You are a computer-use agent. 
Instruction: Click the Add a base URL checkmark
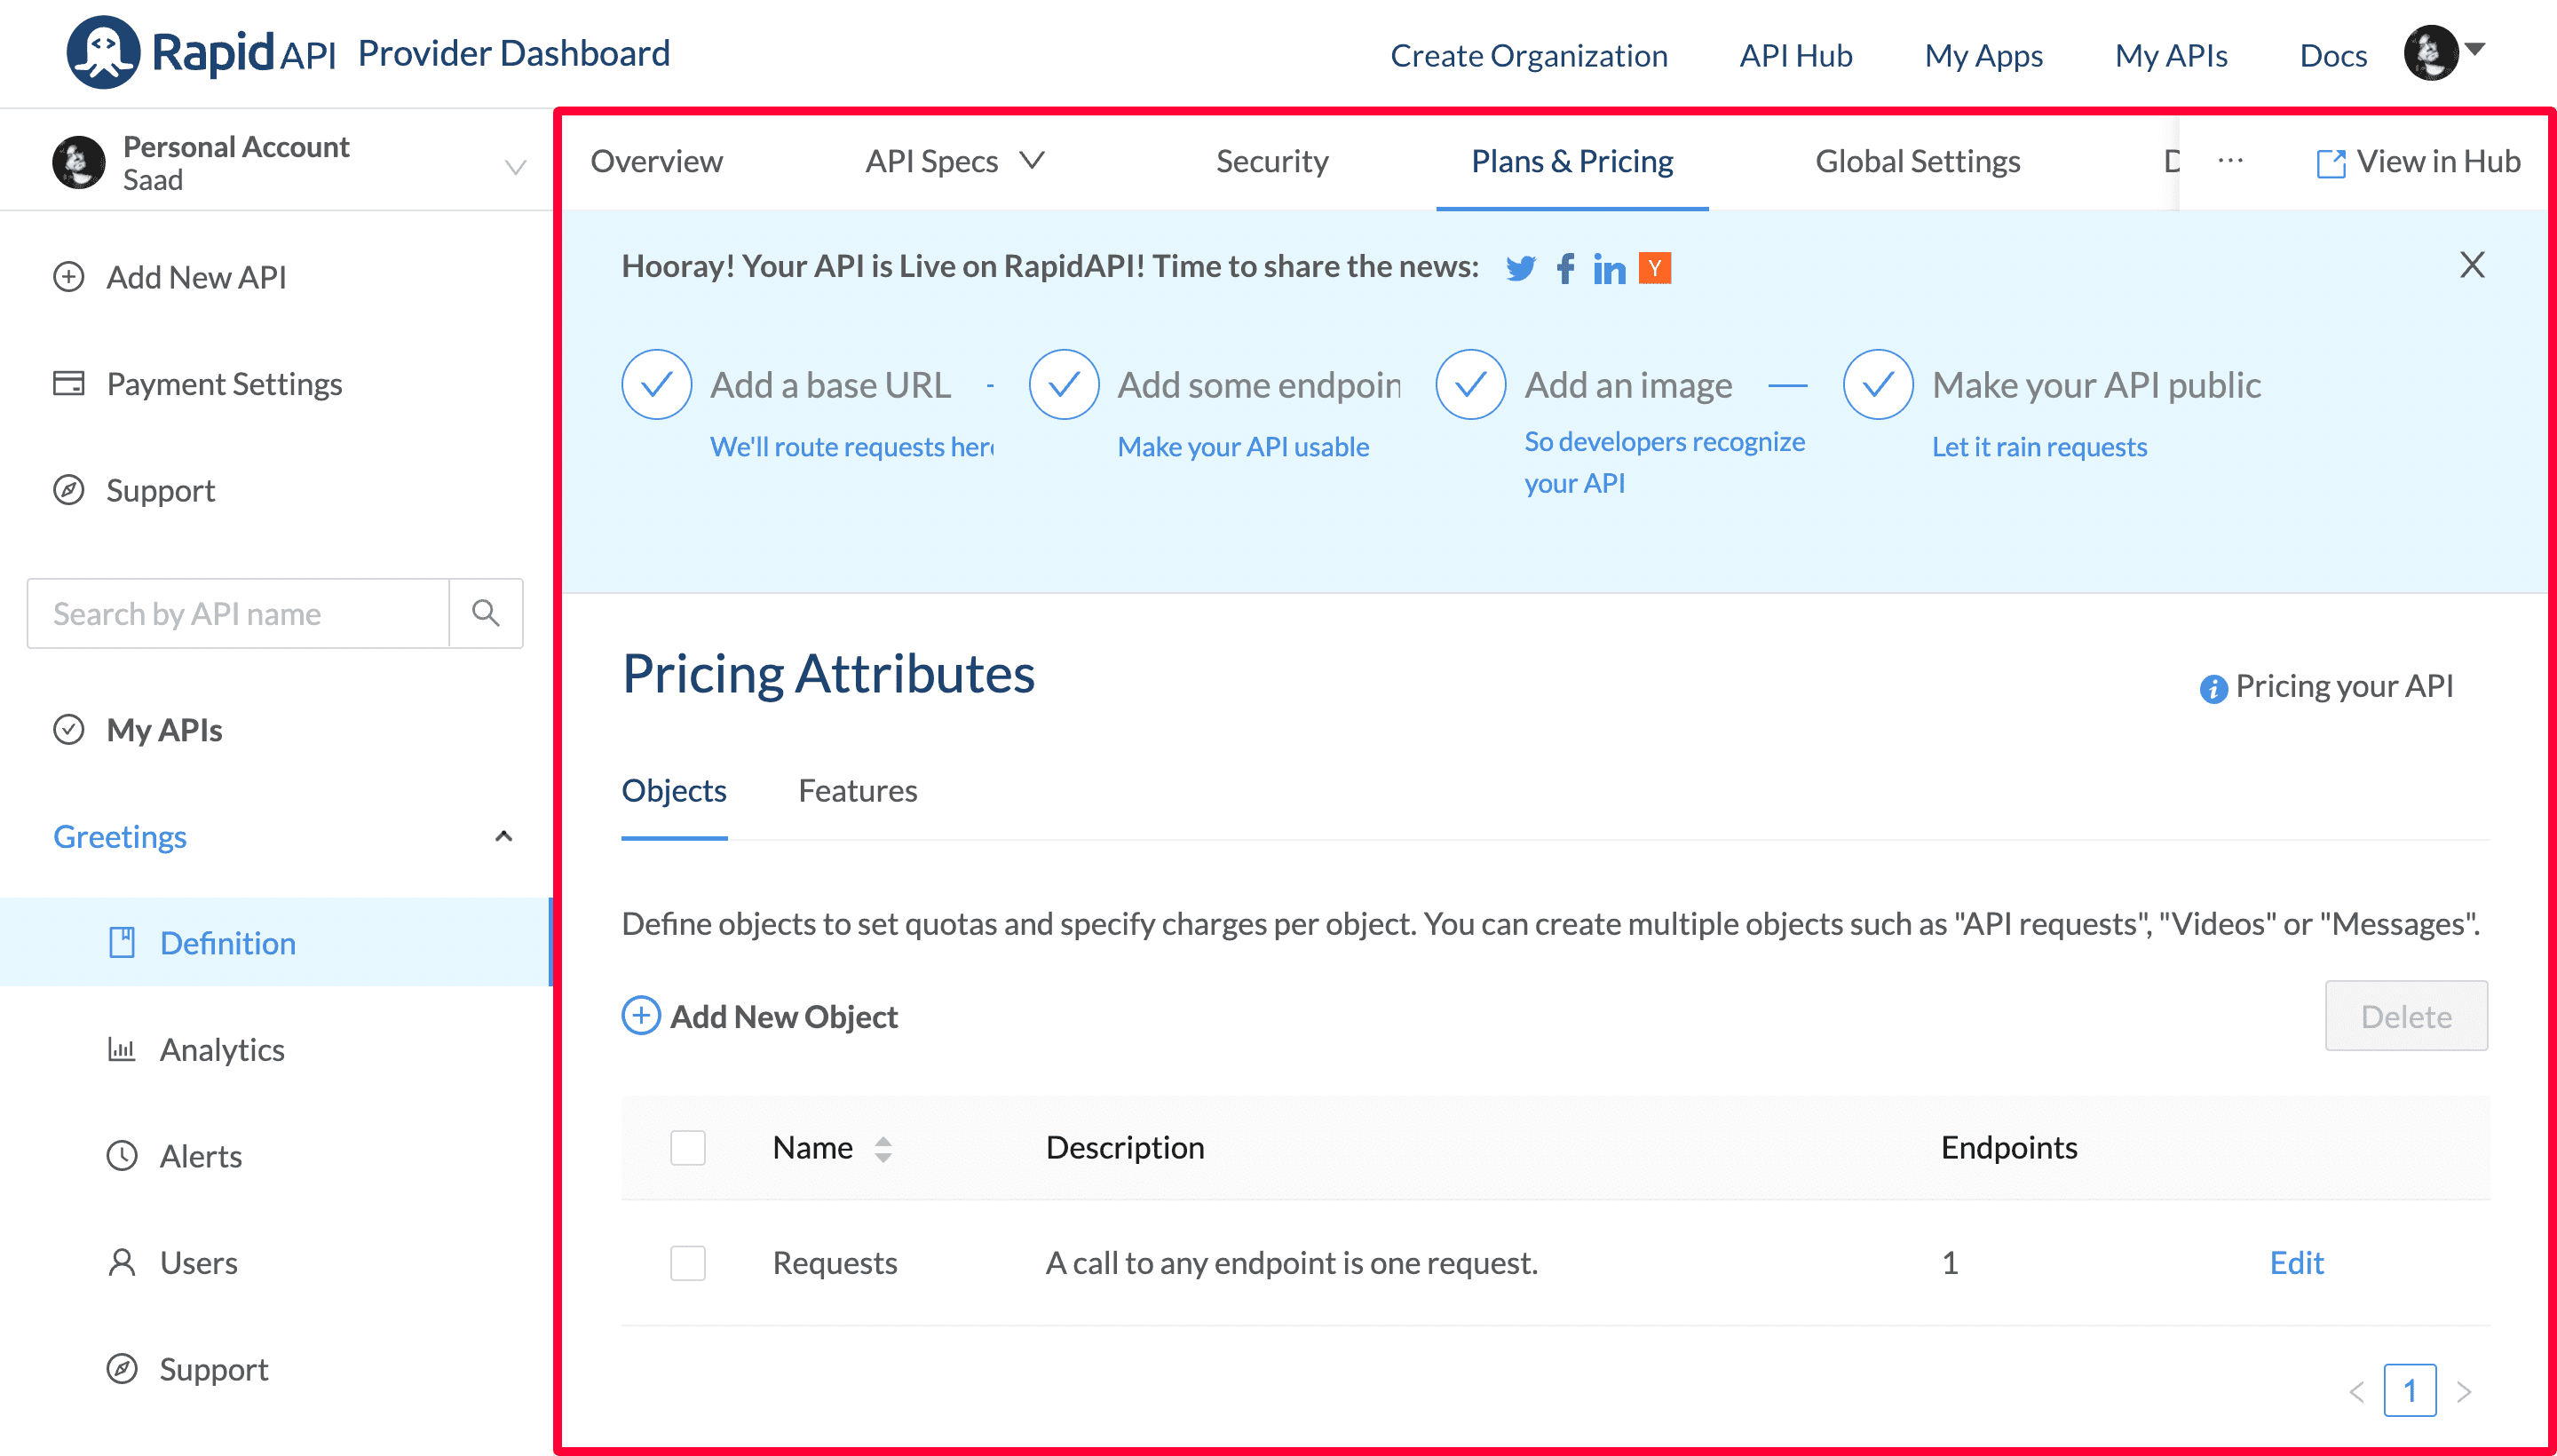657,384
